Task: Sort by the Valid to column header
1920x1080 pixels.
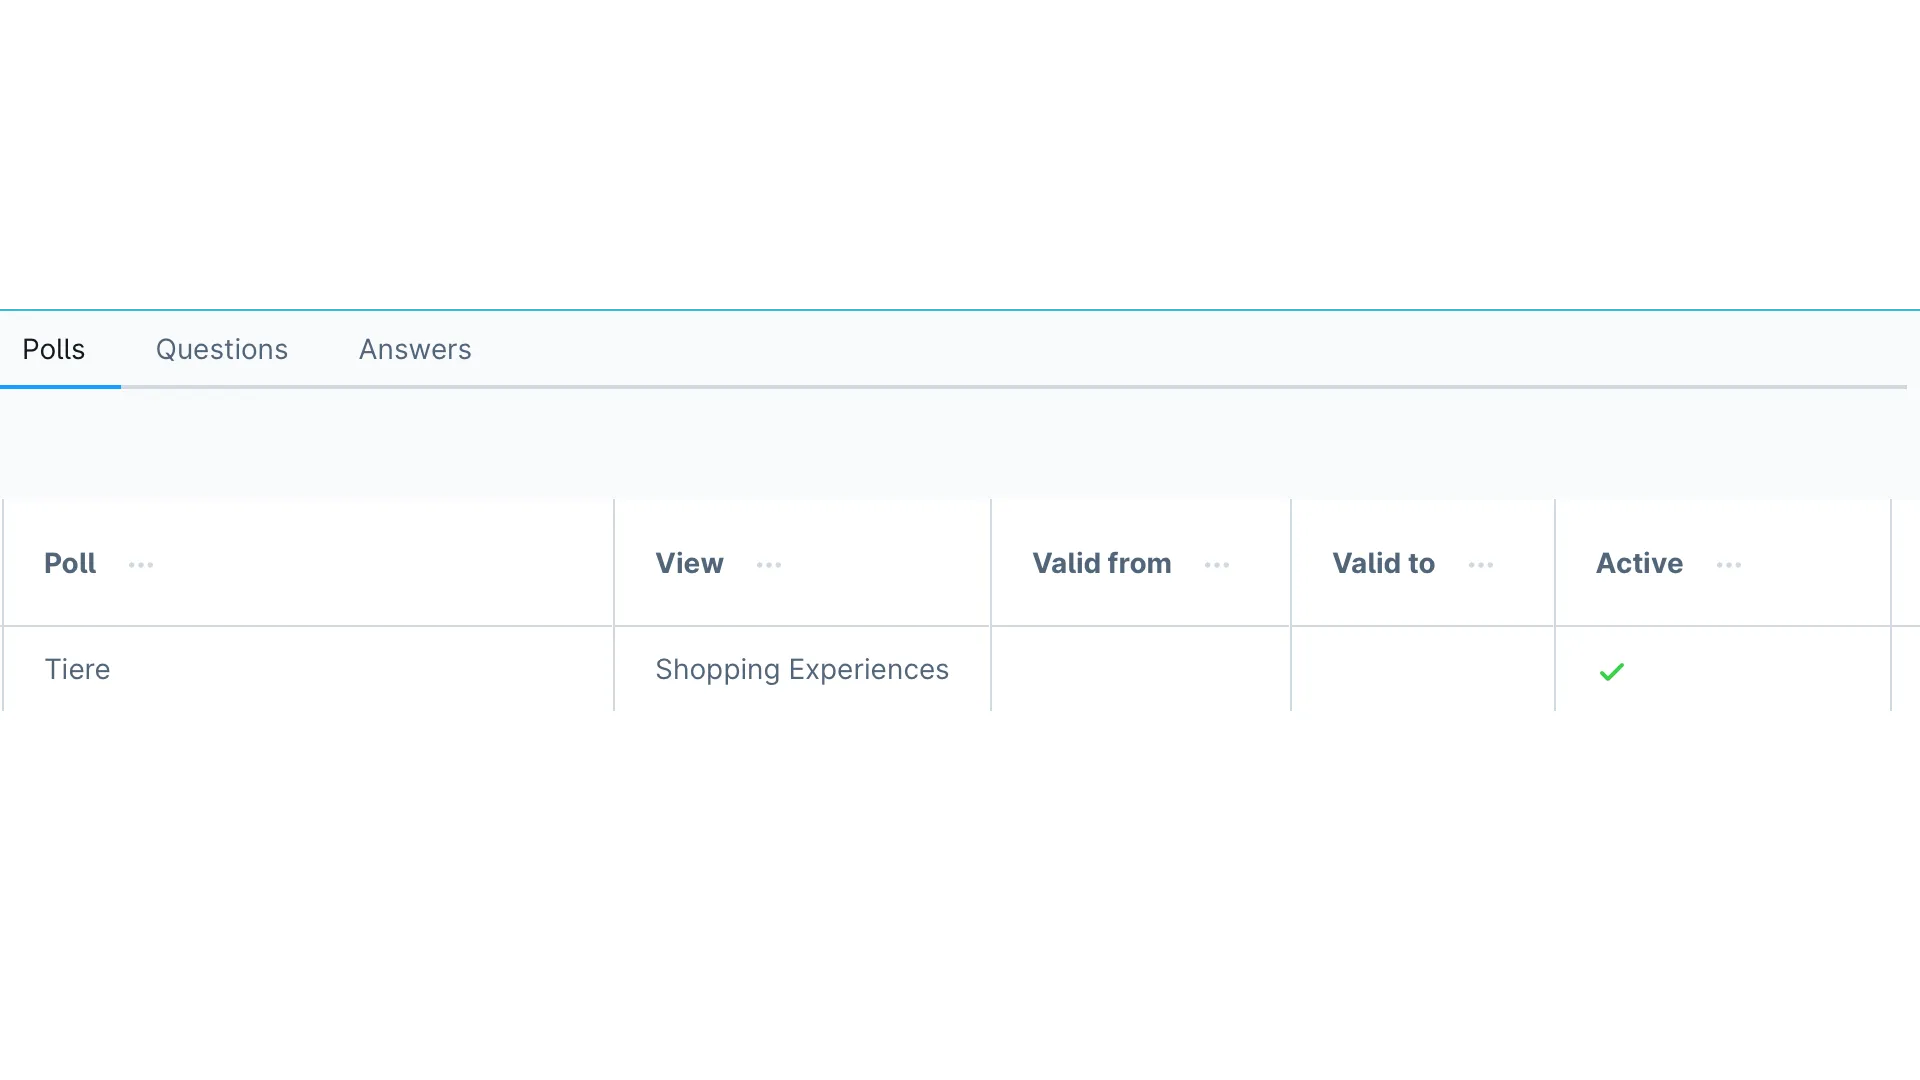Action: click(x=1383, y=563)
